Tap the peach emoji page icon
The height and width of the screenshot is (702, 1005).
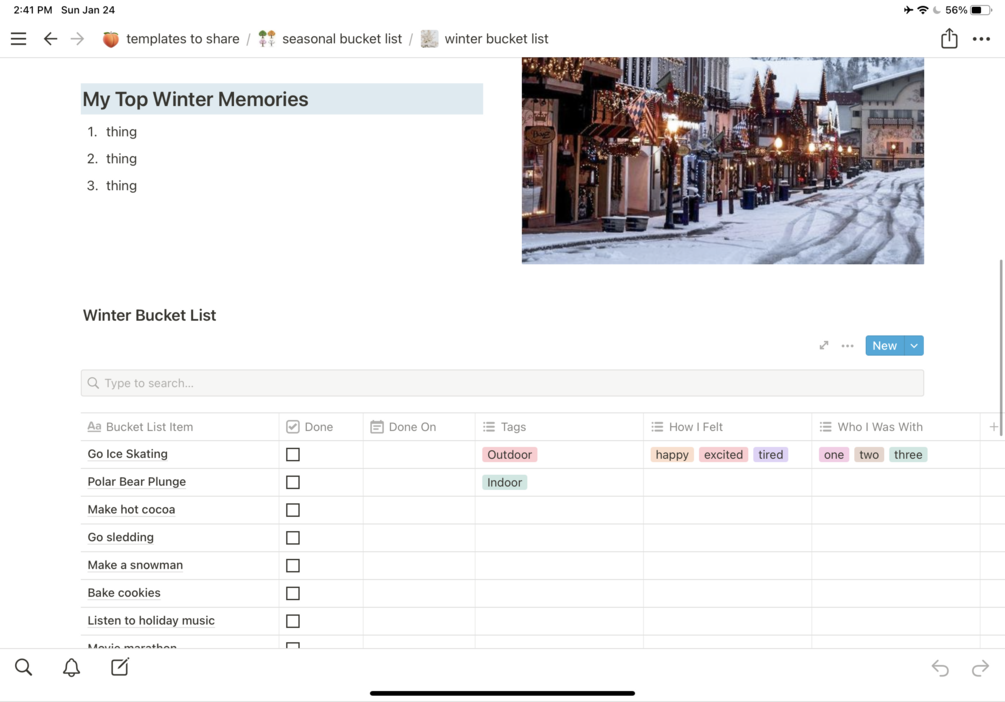tap(111, 39)
